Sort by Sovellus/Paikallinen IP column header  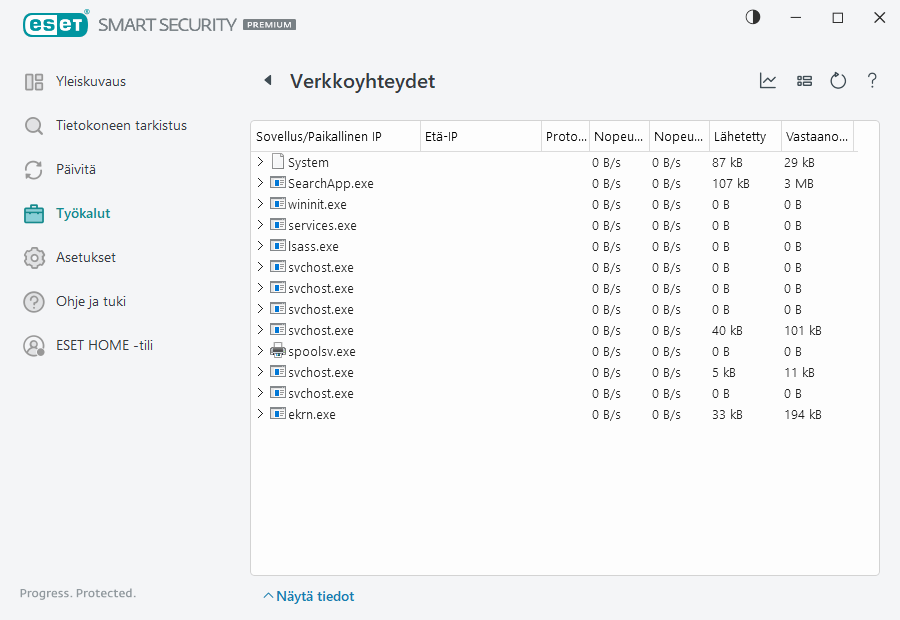pyautogui.click(x=319, y=137)
